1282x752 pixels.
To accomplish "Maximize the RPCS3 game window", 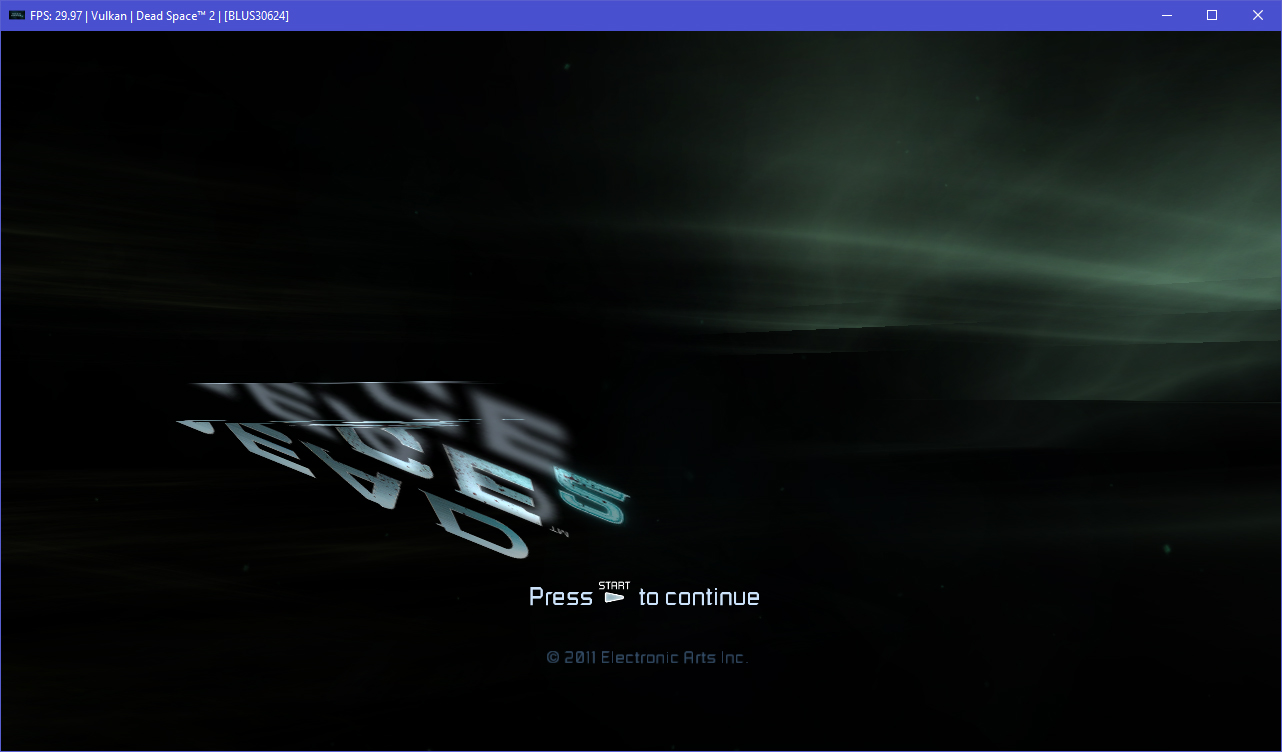I will click(x=1211, y=15).
